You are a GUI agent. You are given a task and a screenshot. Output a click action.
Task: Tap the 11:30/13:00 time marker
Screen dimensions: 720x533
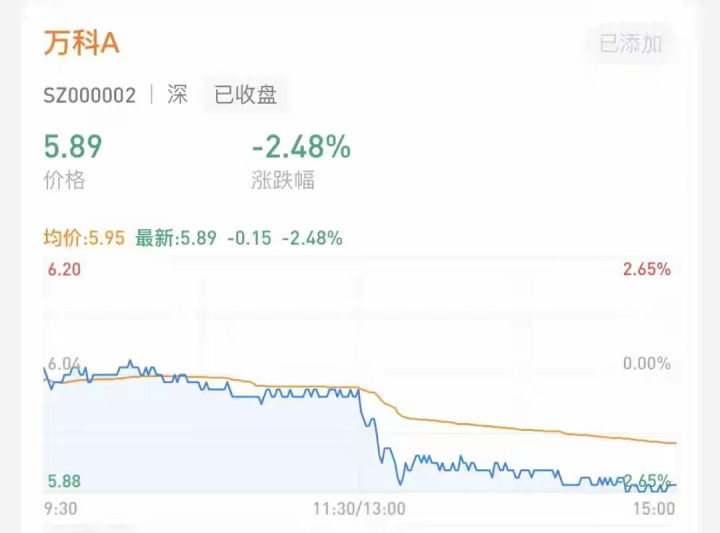click(359, 508)
